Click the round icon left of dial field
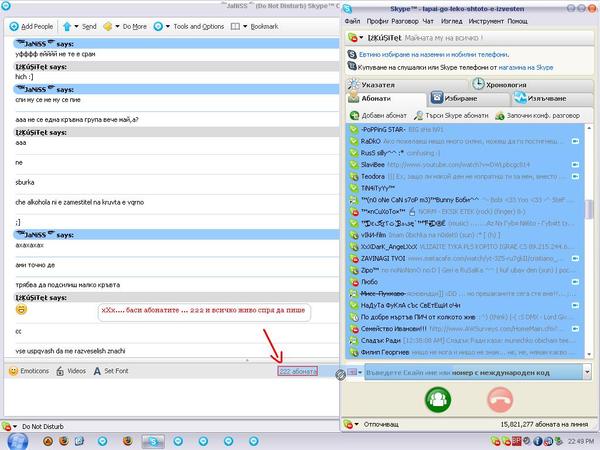Screen dimensions: 600x450 [x=341, y=375]
